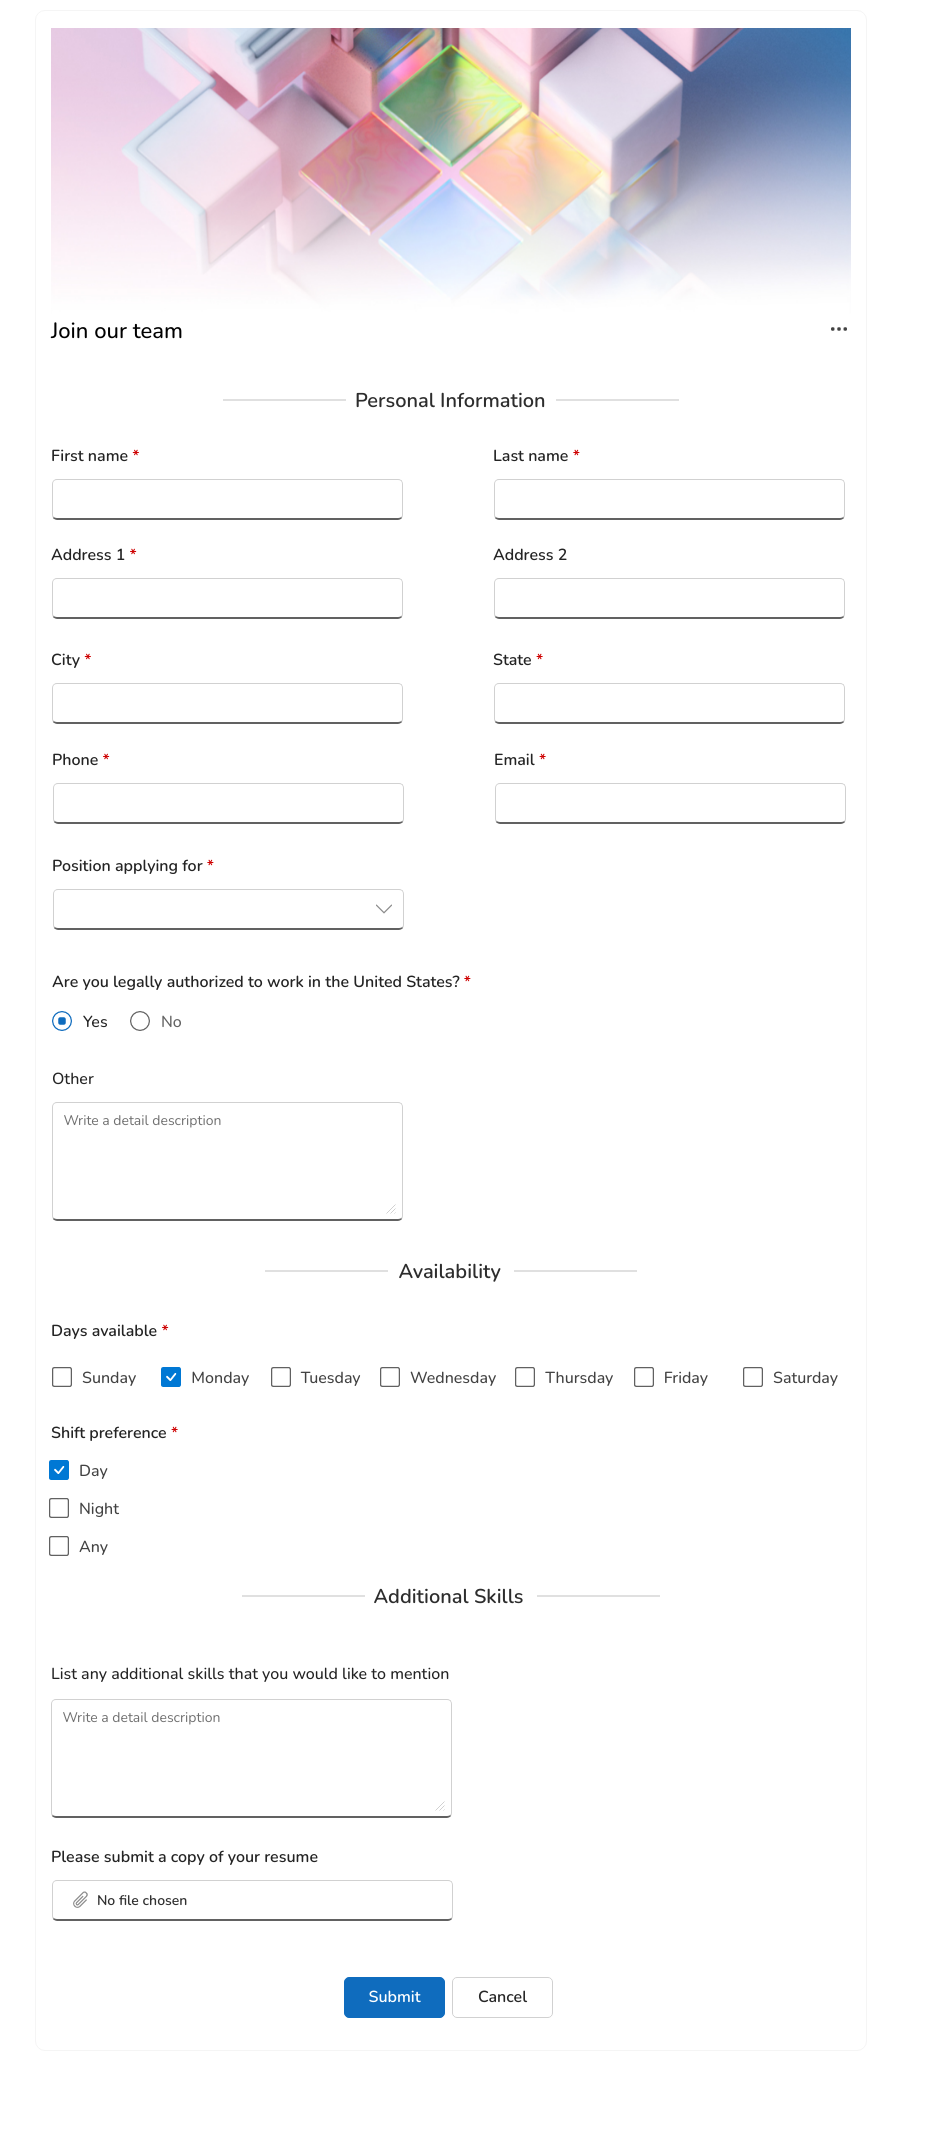Image resolution: width=931 pixels, height=2150 pixels.
Task: Click the Submit button
Action: [393, 1996]
